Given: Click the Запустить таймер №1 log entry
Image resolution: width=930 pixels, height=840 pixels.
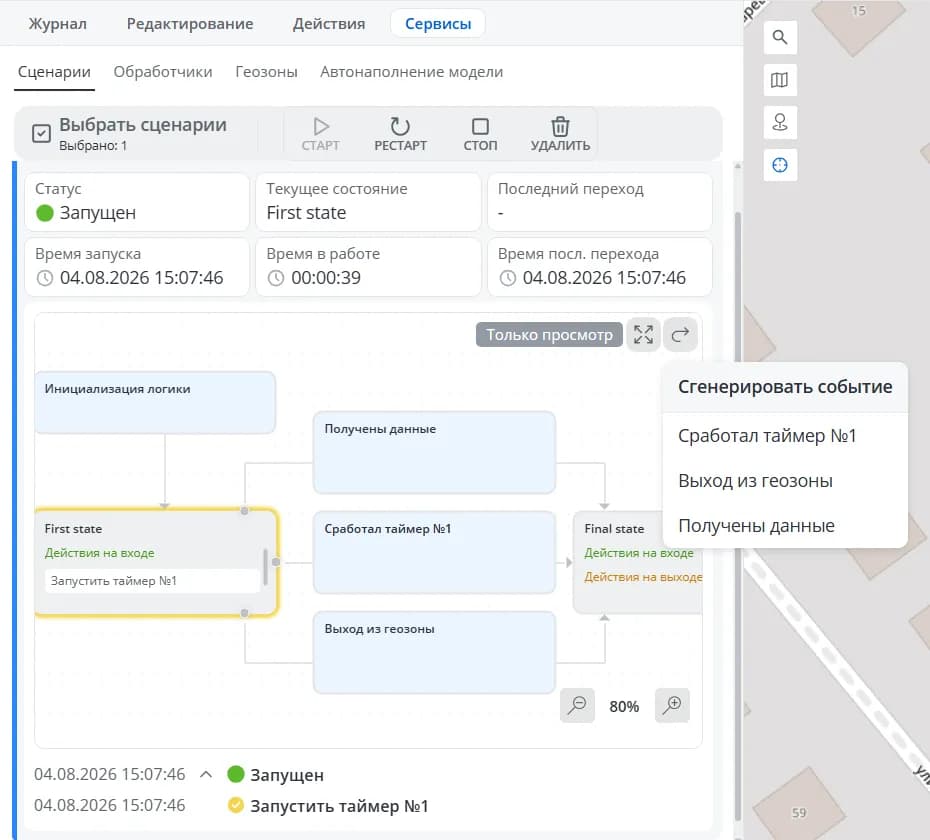Looking at the screenshot, I should click(339, 806).
